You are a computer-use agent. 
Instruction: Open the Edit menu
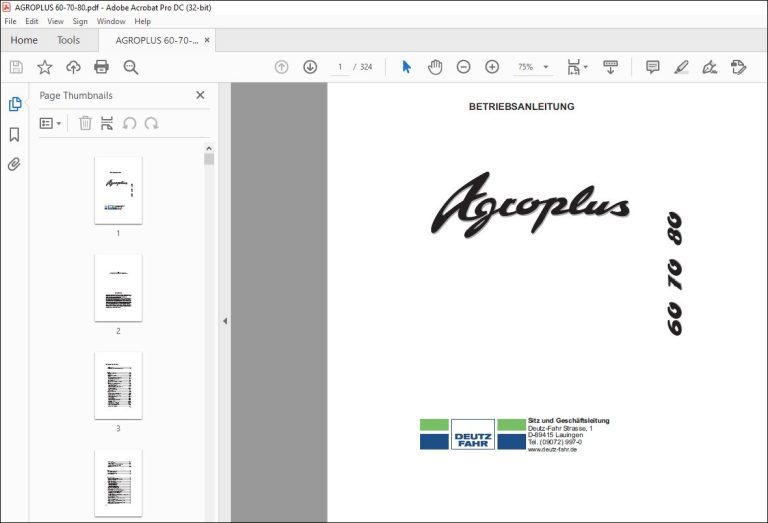pos(32,22)
